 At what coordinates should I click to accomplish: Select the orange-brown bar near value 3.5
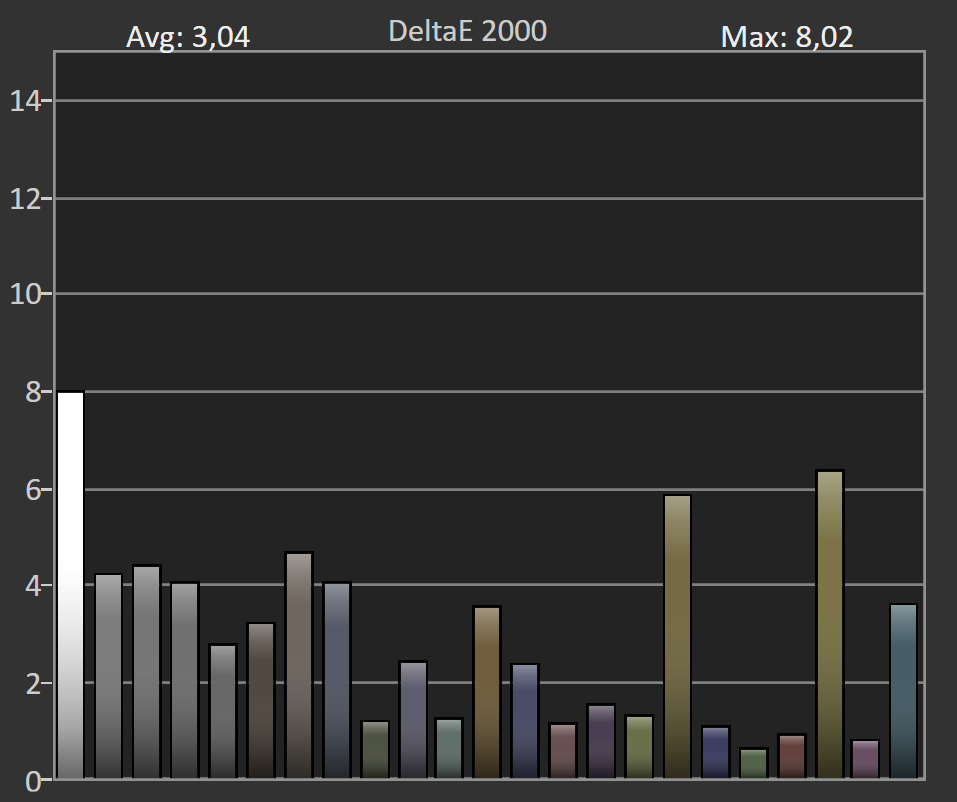[x=487, y=692]
